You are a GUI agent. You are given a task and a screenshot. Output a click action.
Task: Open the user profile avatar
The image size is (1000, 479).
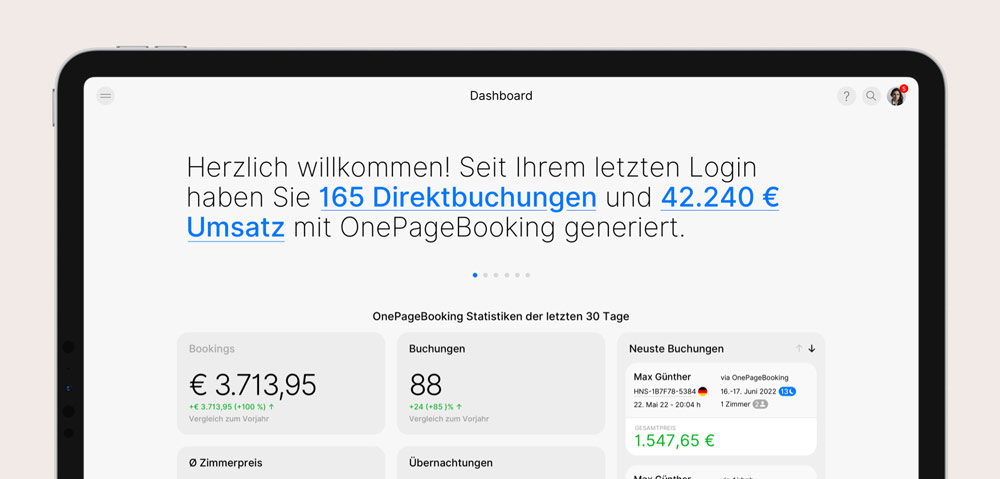coord(896,97)
